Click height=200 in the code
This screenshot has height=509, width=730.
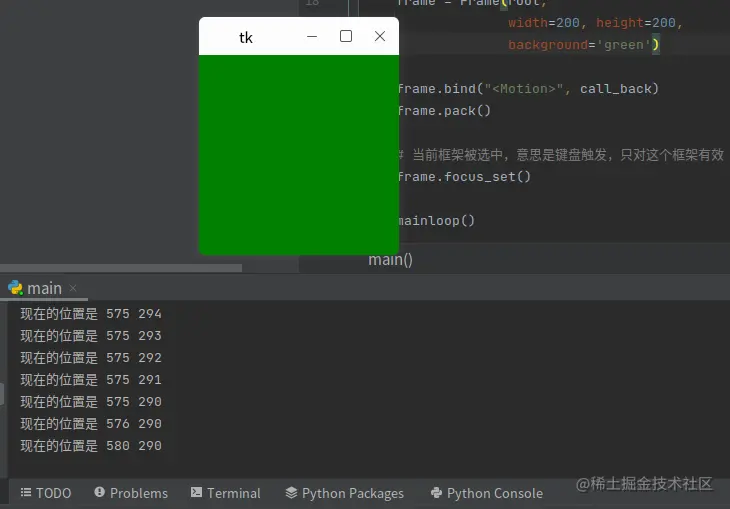coord(635,23)
